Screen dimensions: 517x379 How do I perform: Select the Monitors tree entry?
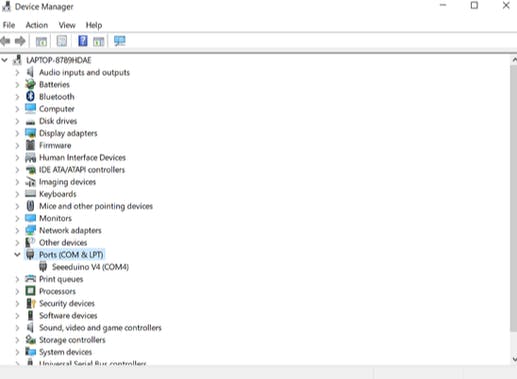coord(55,218)
